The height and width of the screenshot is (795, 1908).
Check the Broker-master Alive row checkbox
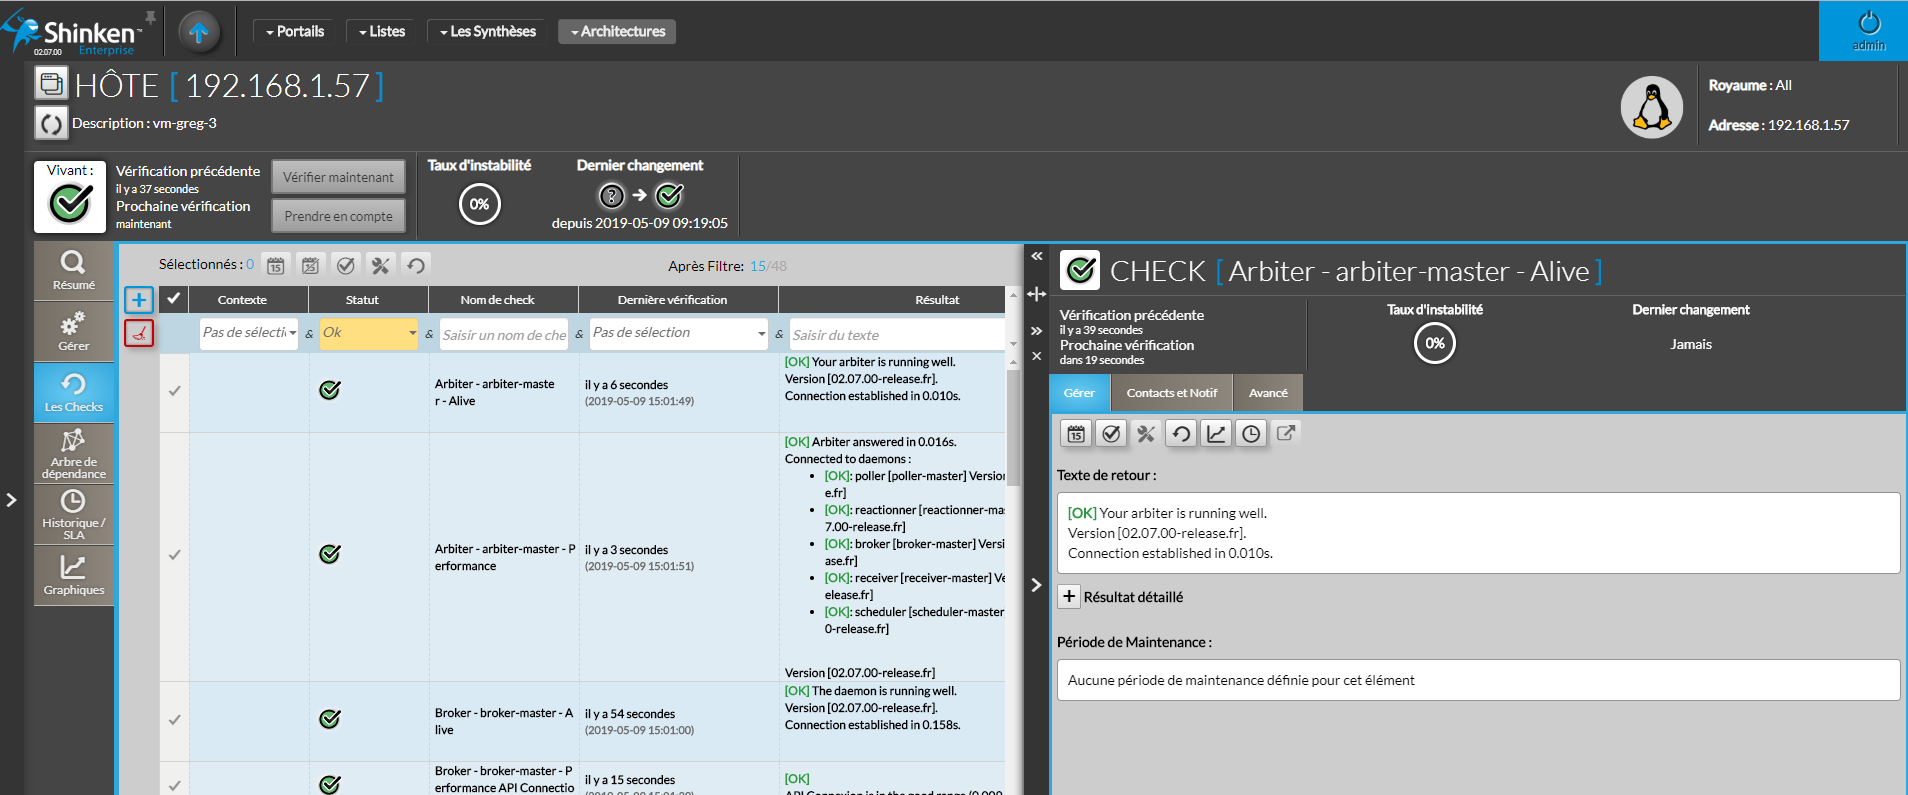click(x=175, y=720)
